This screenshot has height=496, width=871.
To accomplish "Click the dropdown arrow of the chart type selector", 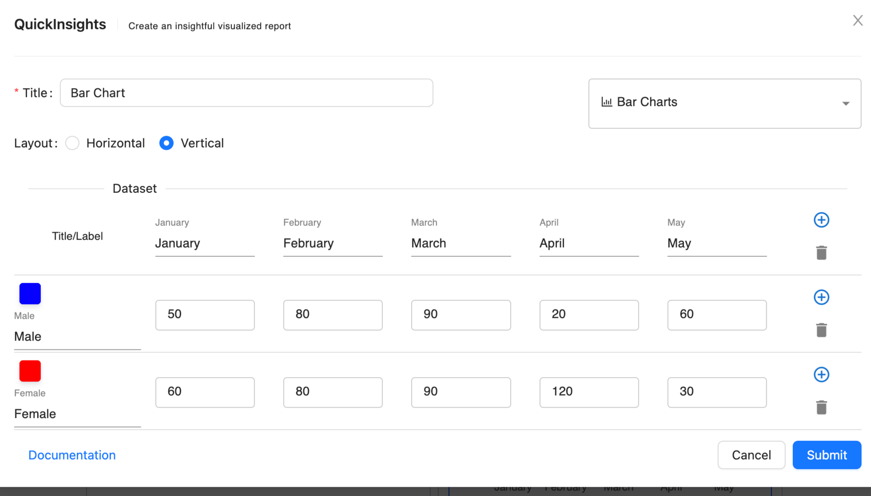I will pyautogui.click(x=845, y=103).
